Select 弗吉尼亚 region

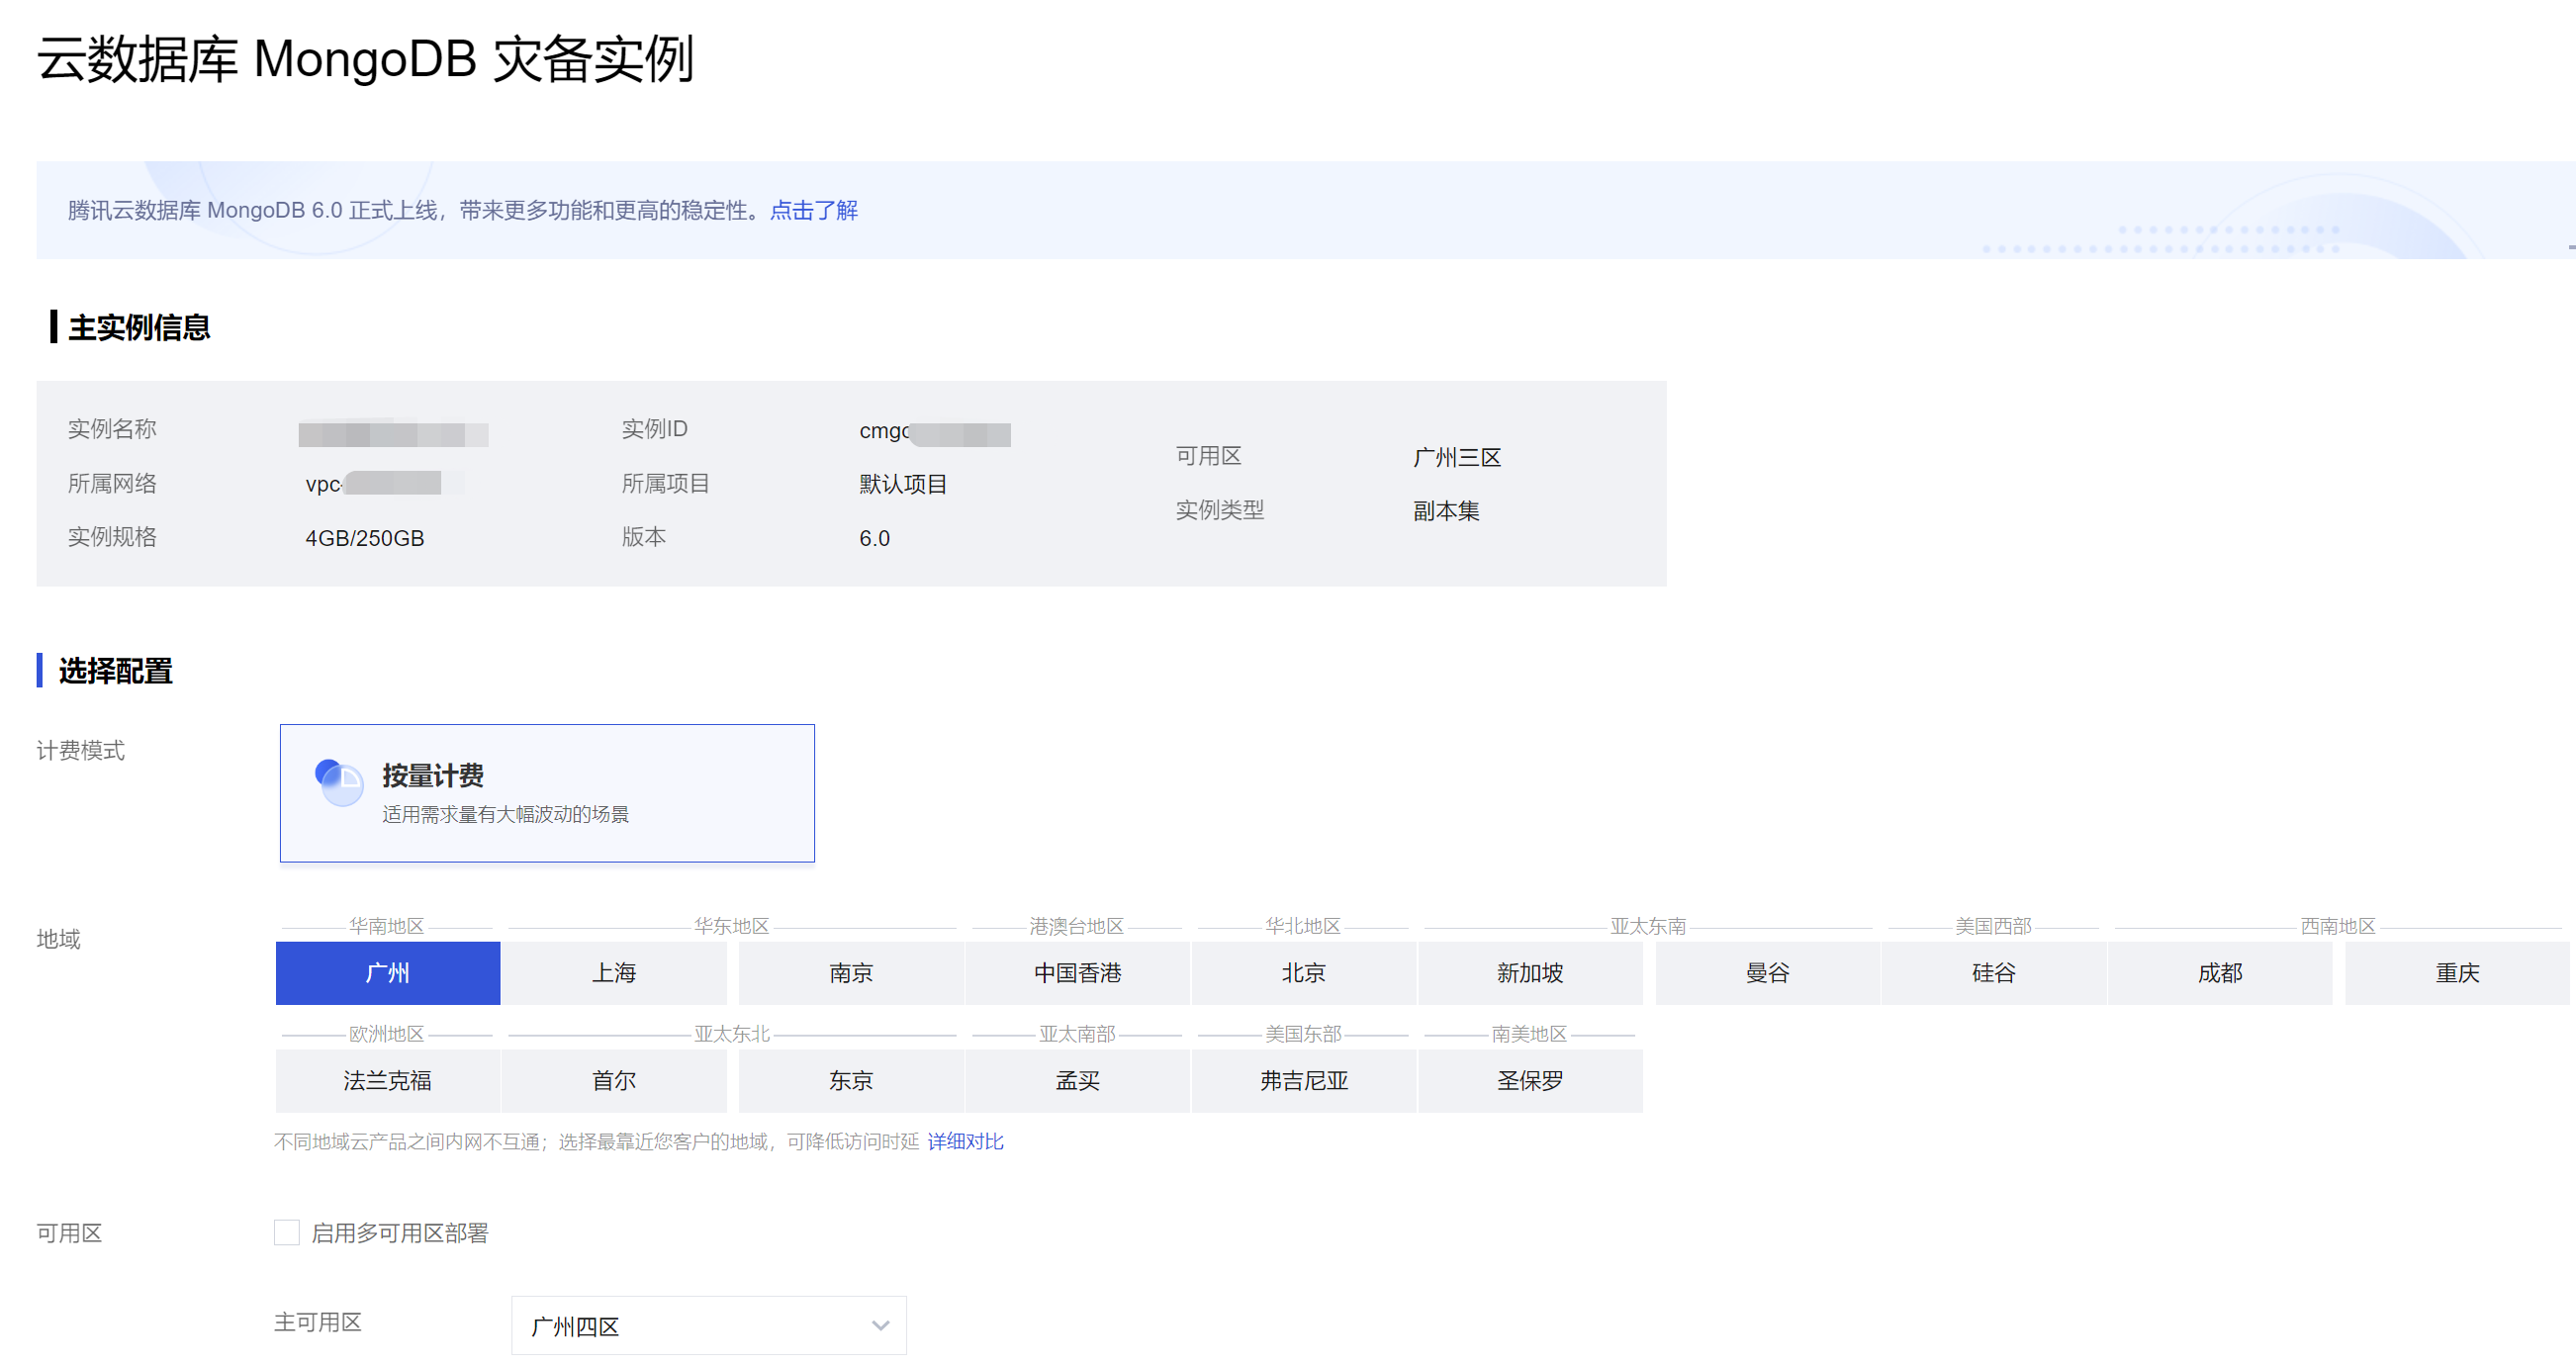1303,1080
